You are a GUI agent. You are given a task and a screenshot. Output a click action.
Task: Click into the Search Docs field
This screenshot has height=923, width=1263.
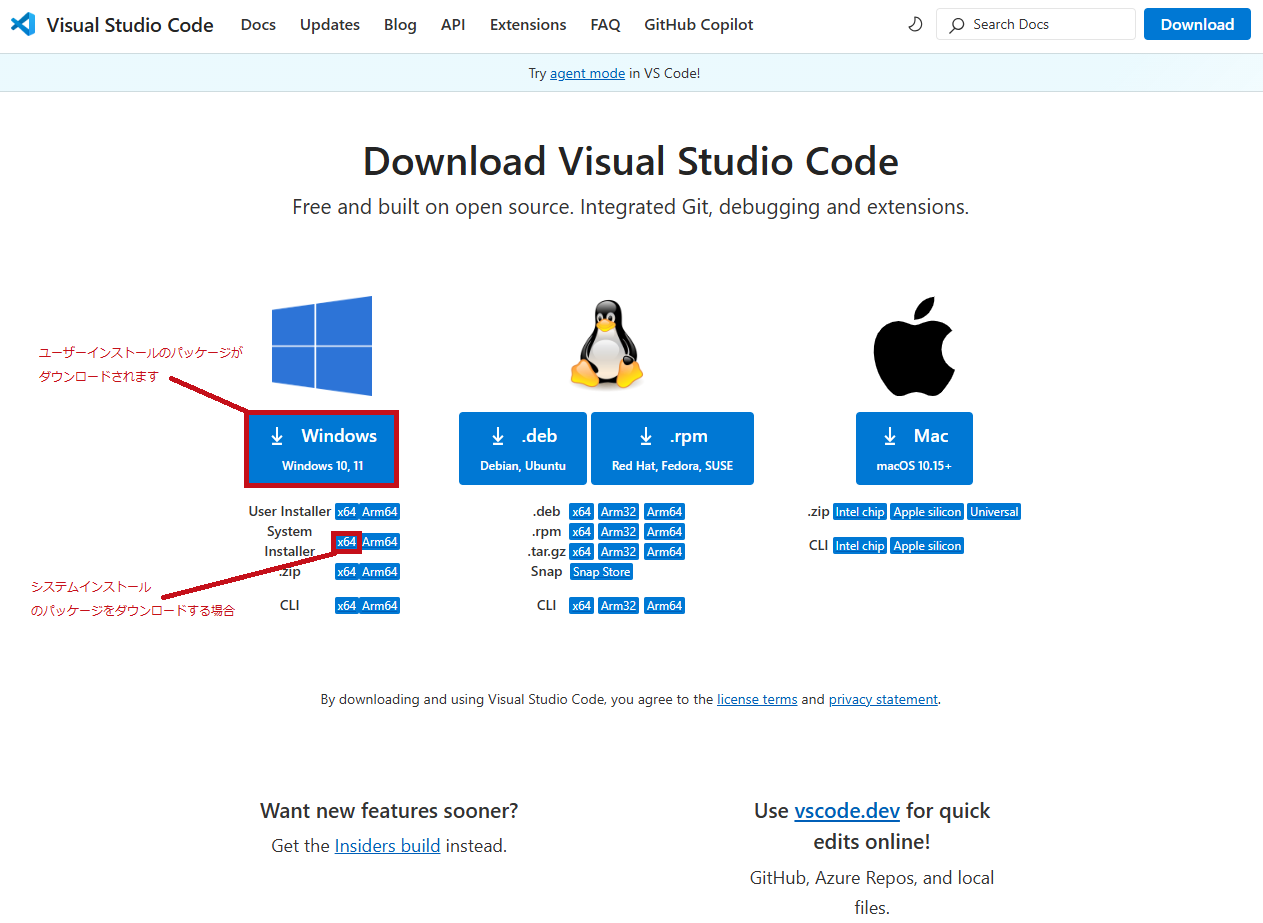(1036, 24)
